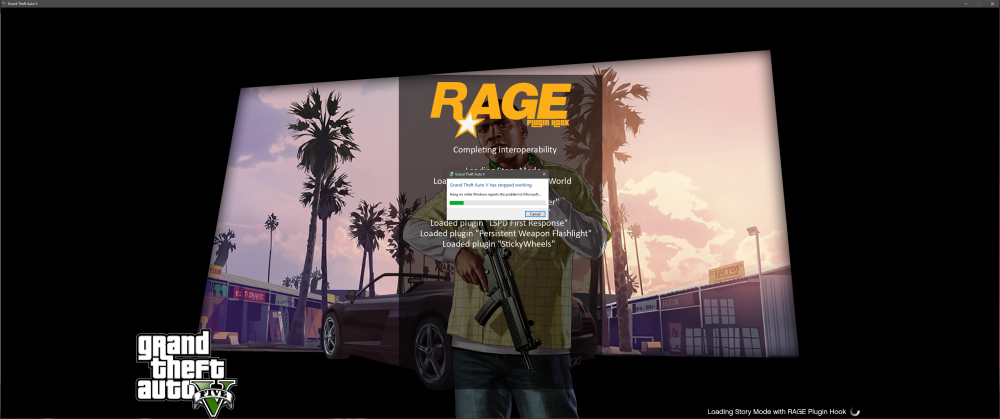This screenshot has height=419, width=1000.
Task: Select the 'Persistent Weapon Flashlight' plugin line
Action: pyautogui.click(x=505, y=233)
